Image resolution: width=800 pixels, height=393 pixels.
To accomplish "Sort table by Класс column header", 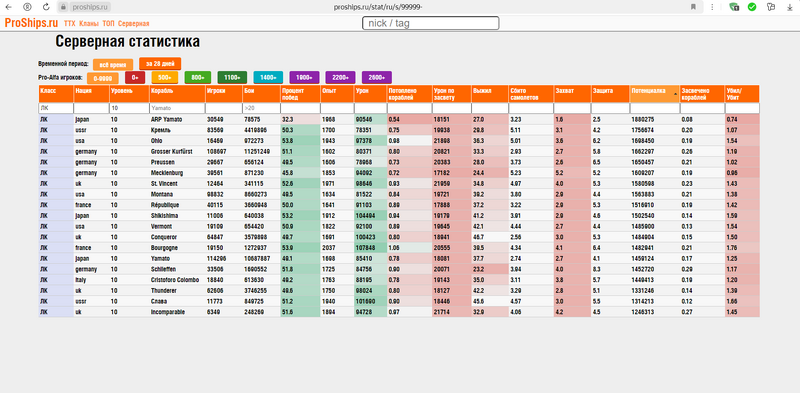I will point(56,94).
